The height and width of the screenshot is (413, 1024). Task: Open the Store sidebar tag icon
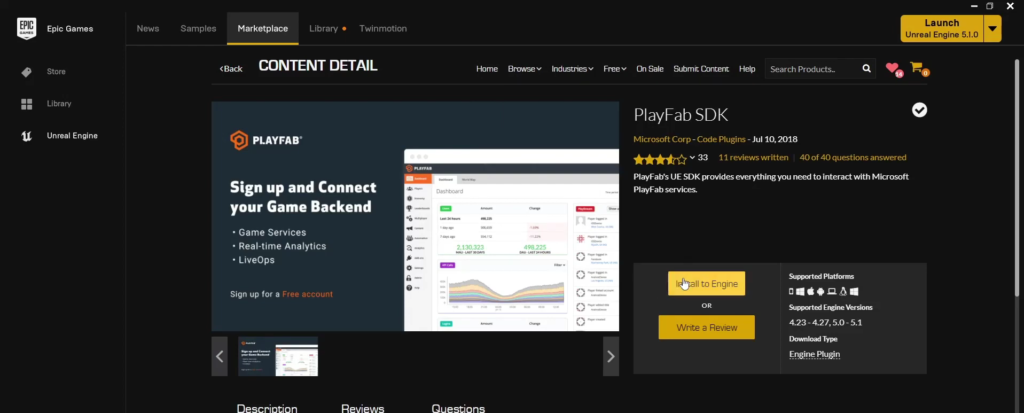[26, 72]
